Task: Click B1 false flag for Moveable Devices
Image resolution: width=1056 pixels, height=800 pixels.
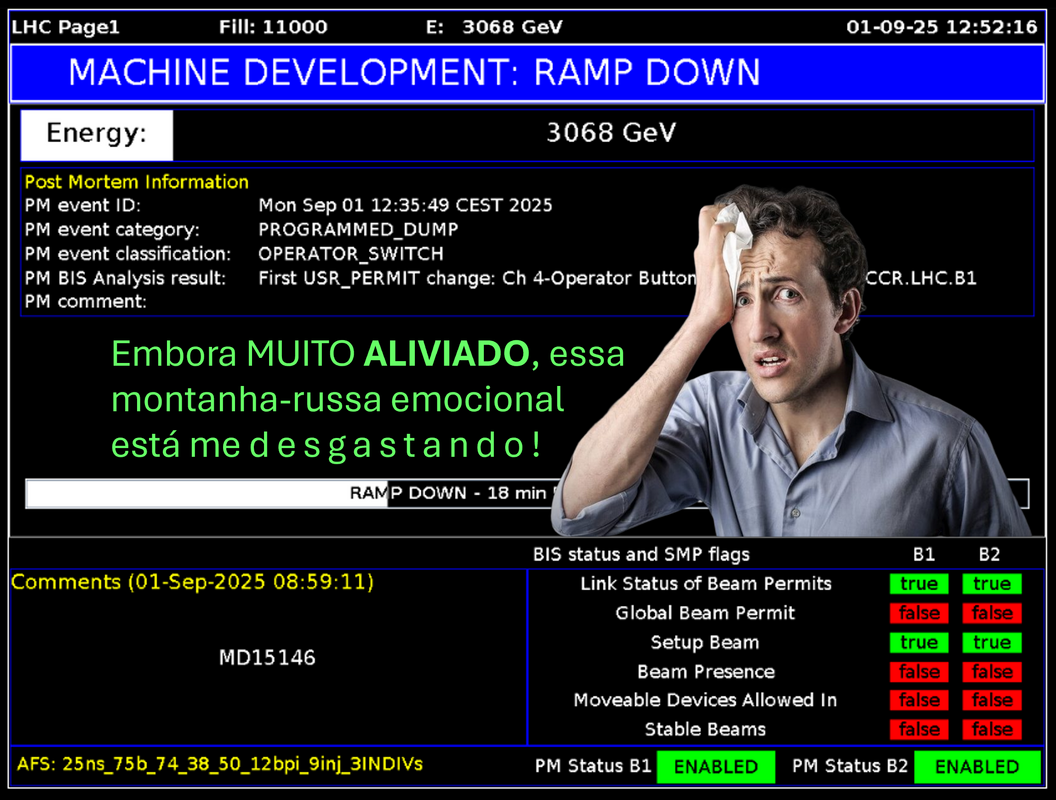Action: (919, 700)
